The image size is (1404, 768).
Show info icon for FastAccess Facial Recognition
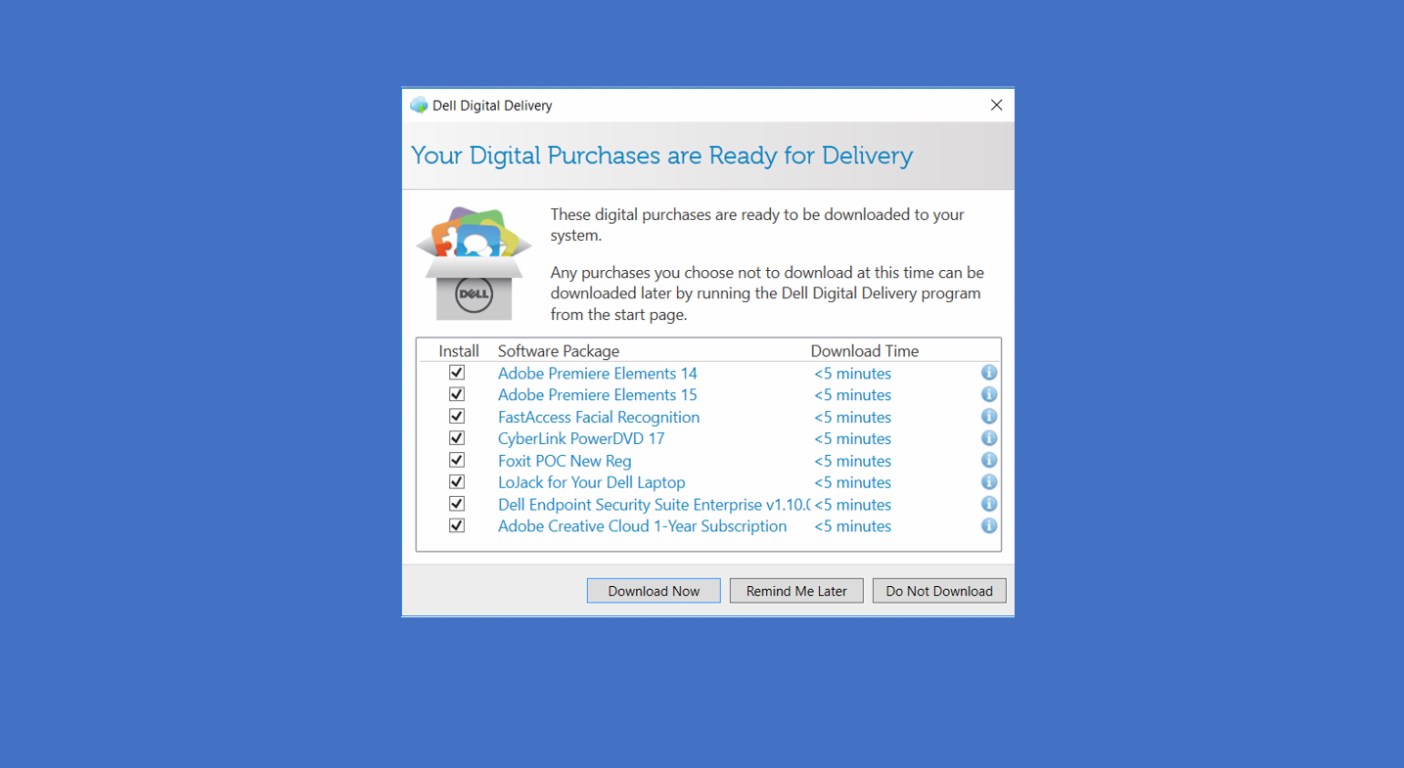989,416
